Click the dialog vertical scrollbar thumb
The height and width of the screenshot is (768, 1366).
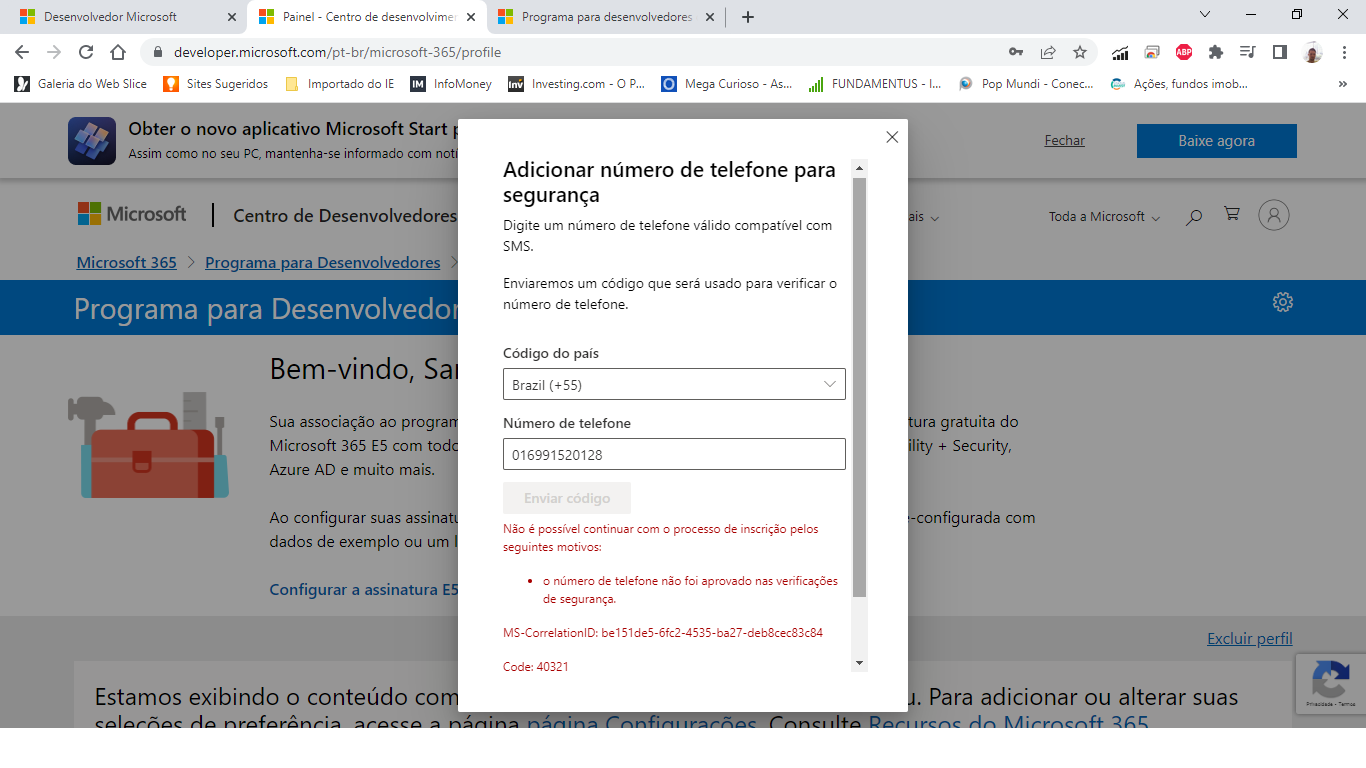point(859,388)
